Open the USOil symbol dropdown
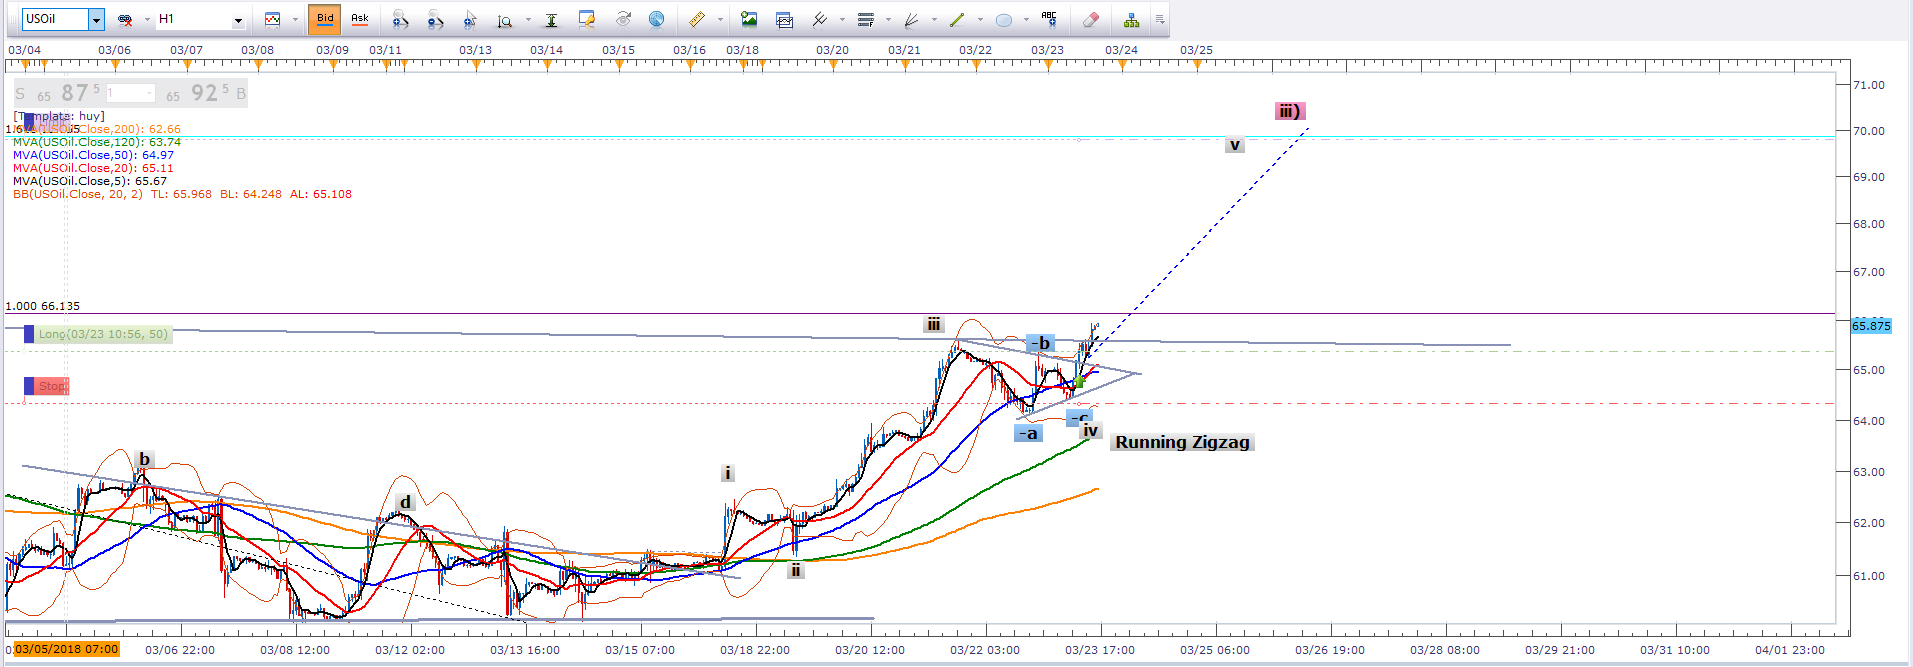This screenshot has width=1913, height=667. pos(96,19)
